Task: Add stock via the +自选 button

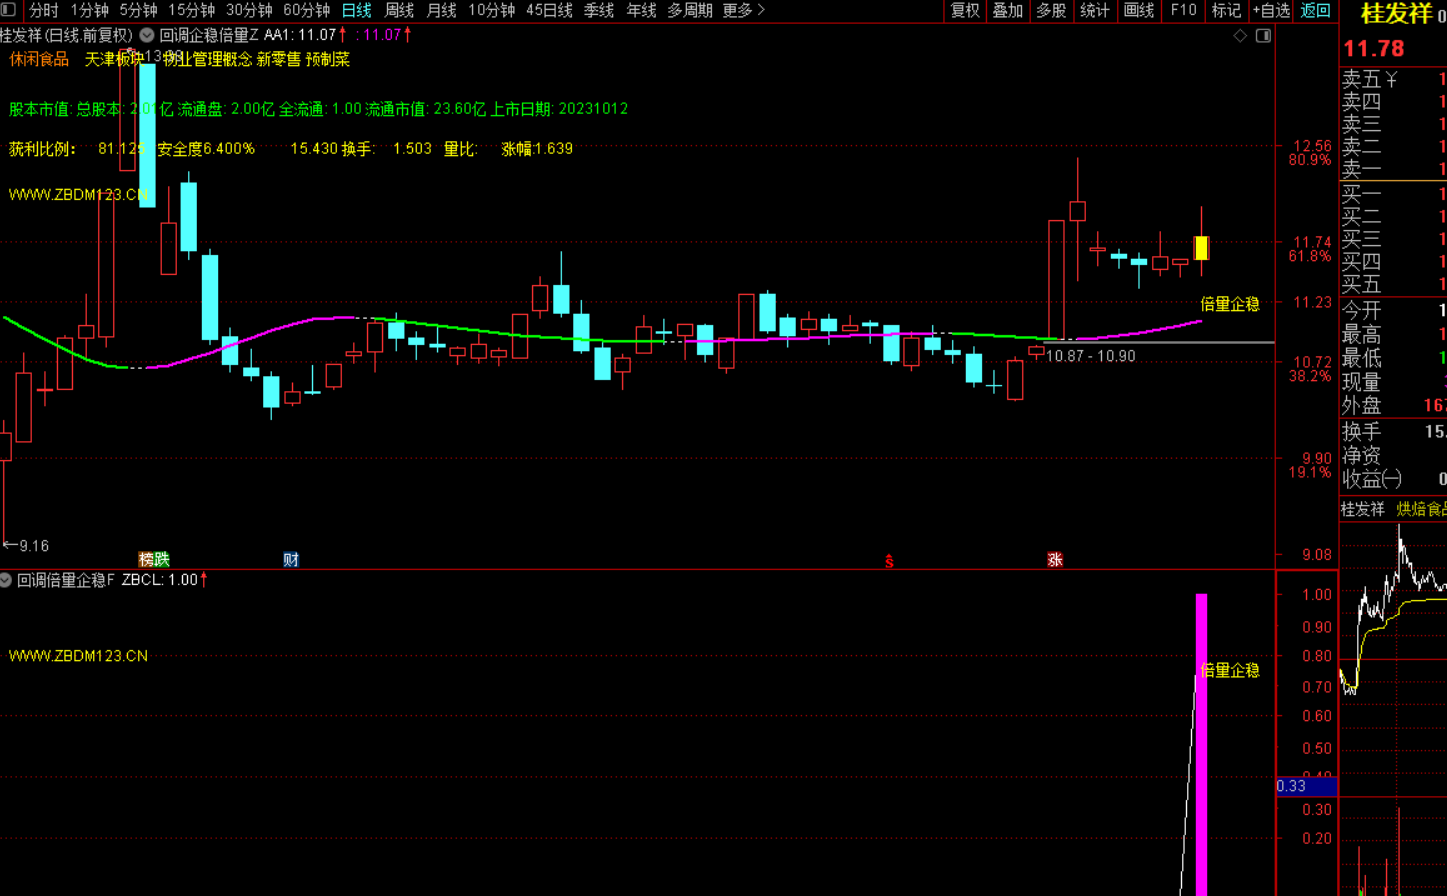Action: pos(1271,10)
